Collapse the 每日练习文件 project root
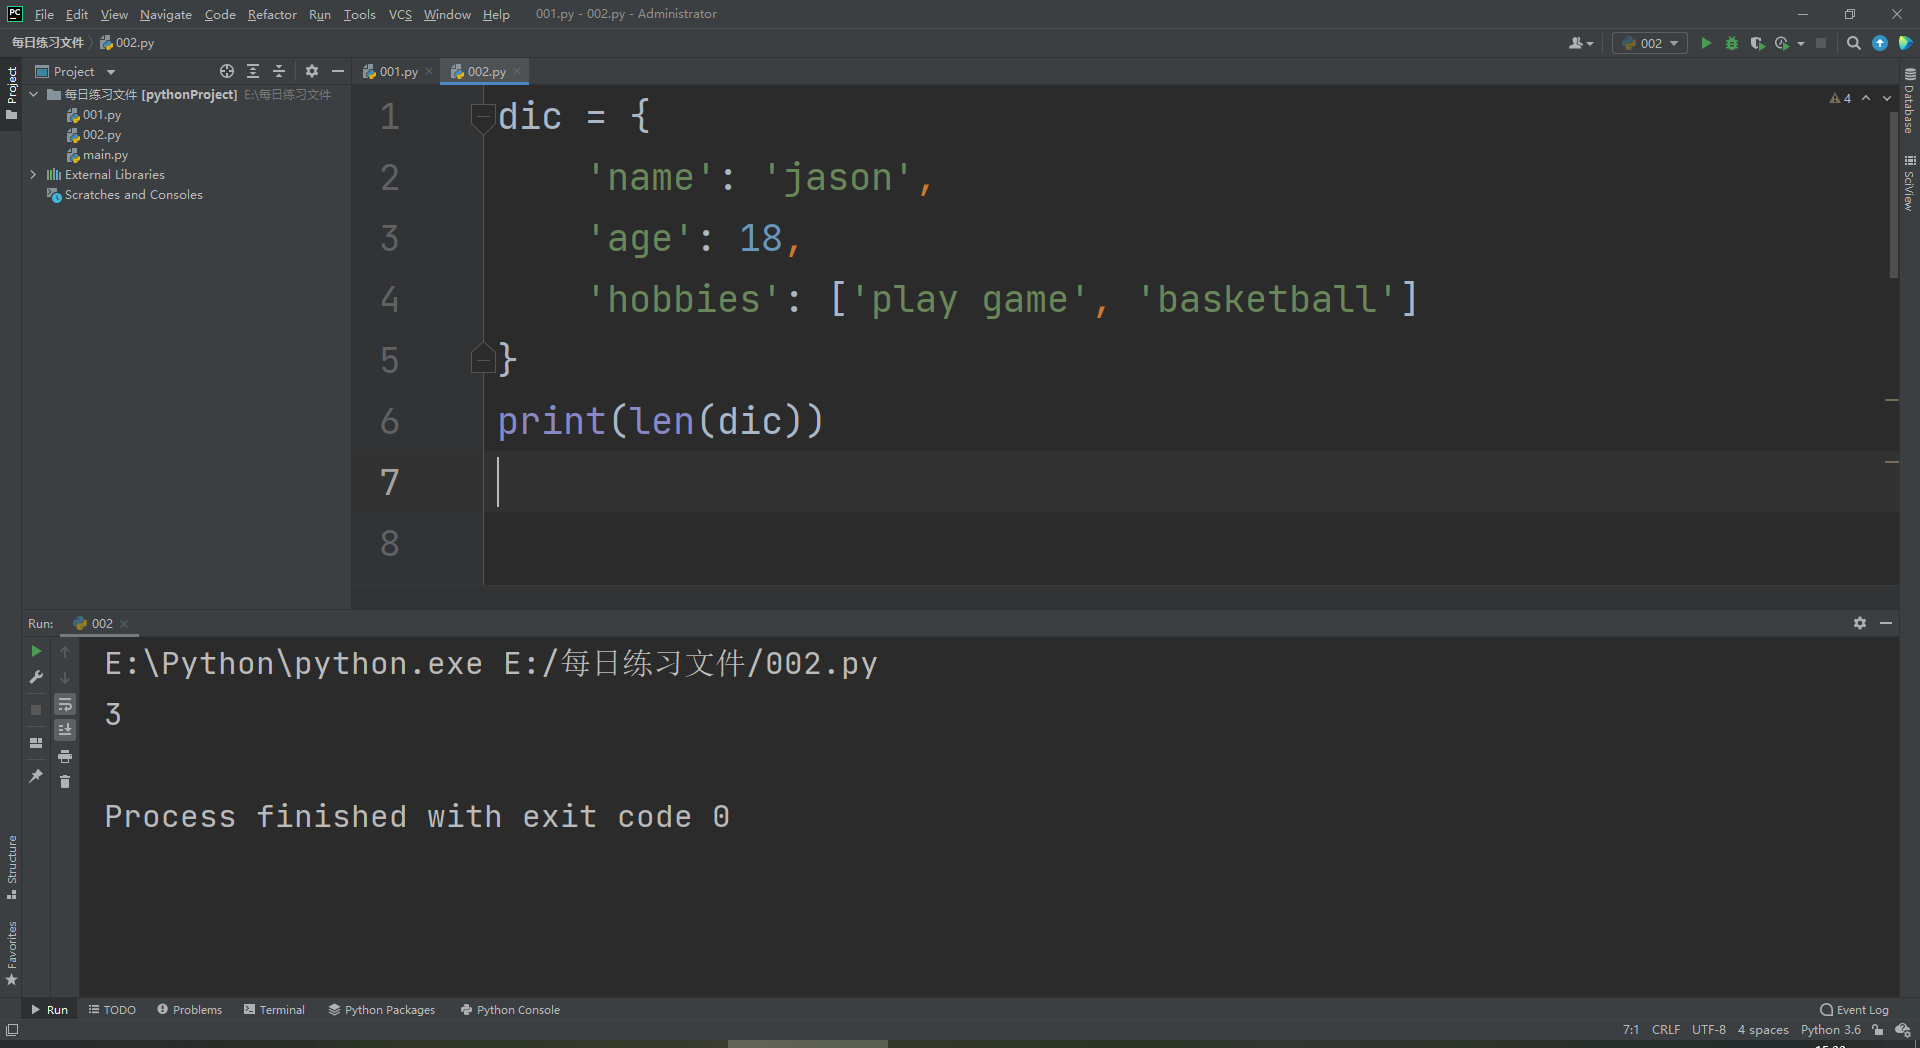The height and width of the screenshot is (1048, 1920). click(34, 95)
